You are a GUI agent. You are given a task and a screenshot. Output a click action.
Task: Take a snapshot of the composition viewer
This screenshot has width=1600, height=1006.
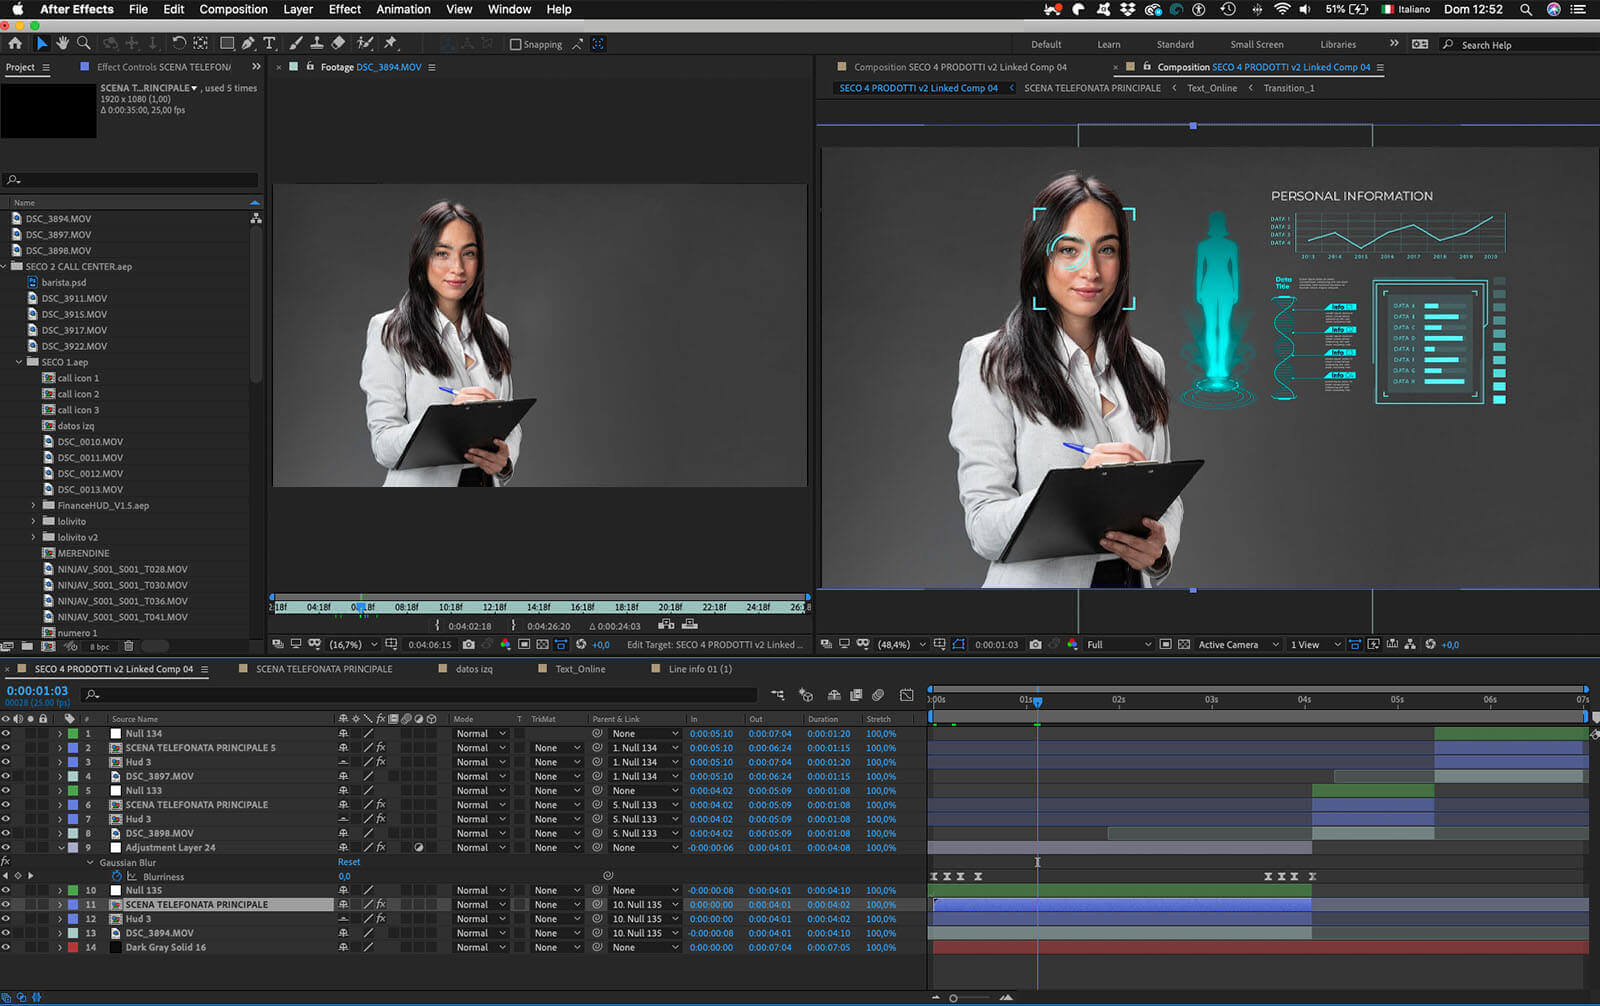click(x=1035, y=644)
